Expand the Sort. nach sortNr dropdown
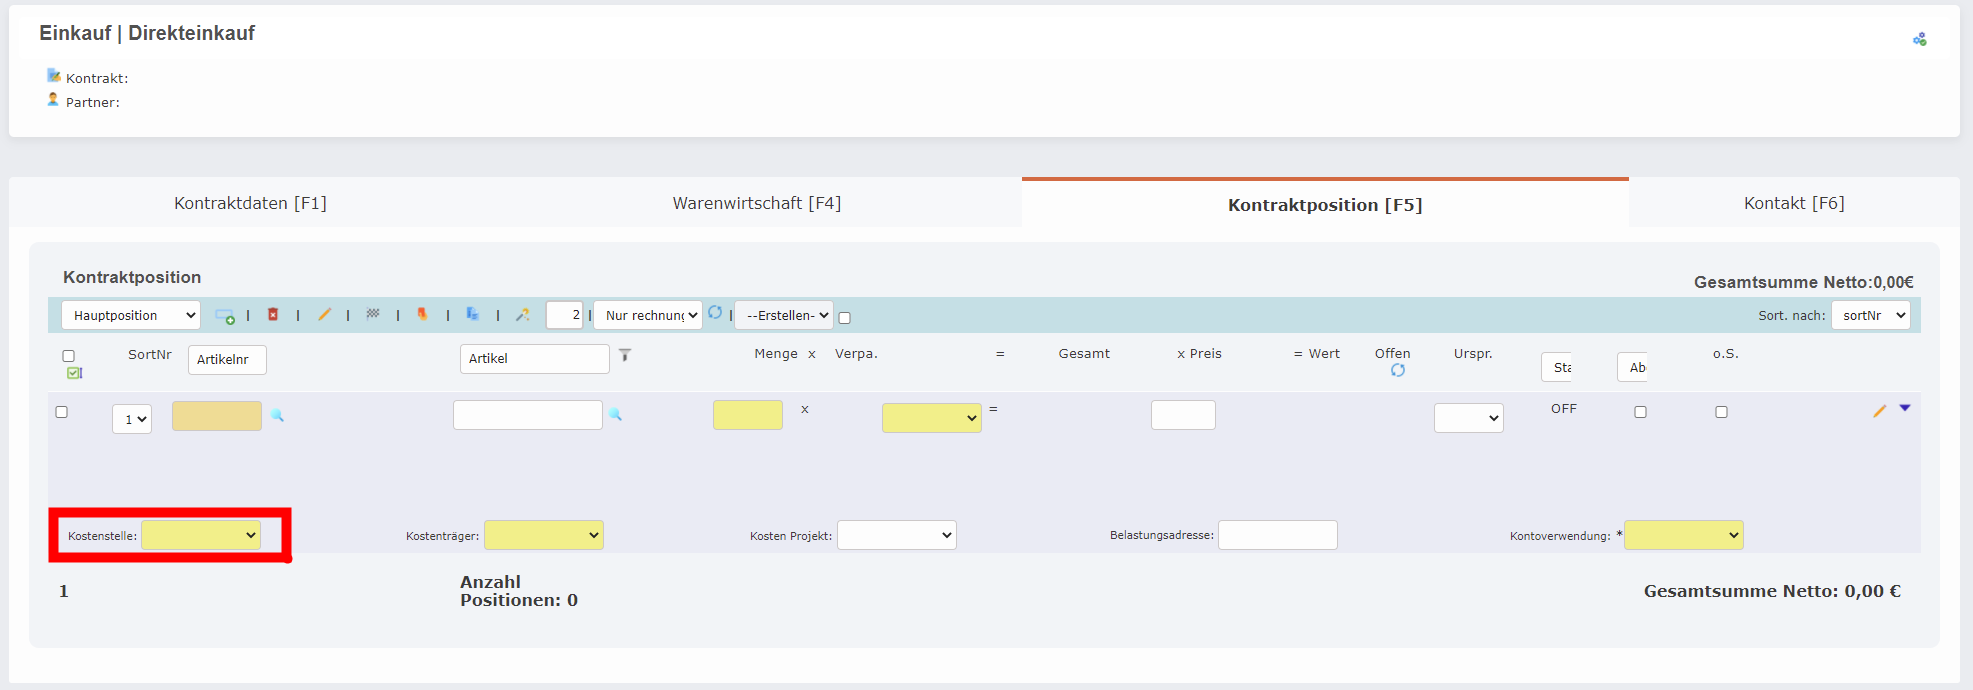Screen dimensions: 1973x690 1870,315
